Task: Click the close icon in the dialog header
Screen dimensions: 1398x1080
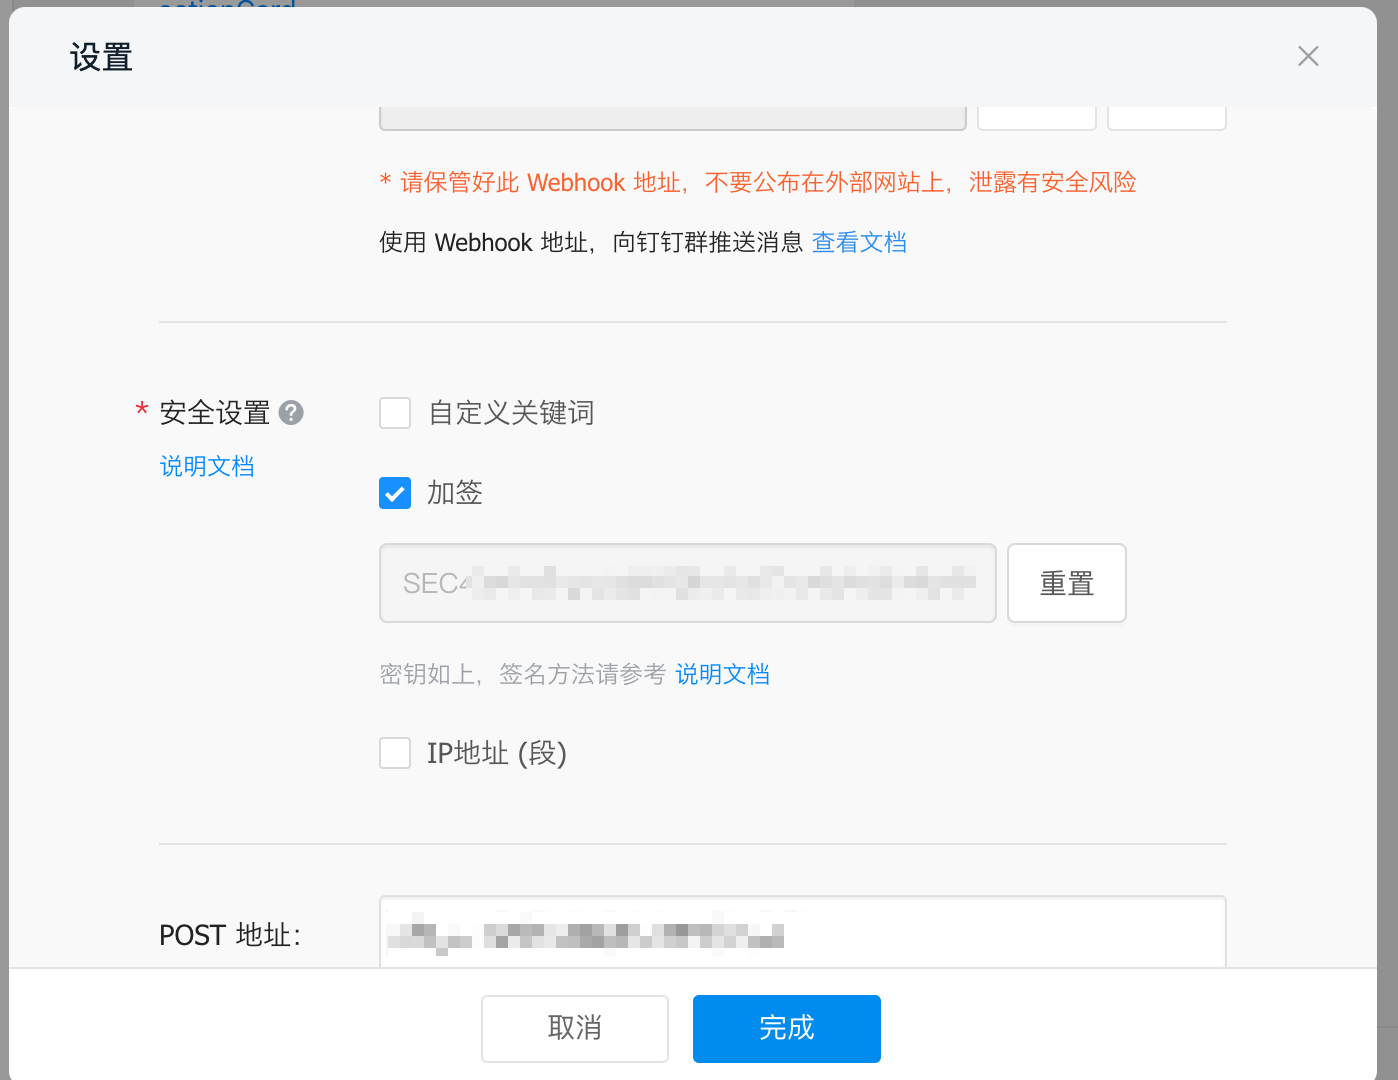Action: click(x=1308, y=56)
